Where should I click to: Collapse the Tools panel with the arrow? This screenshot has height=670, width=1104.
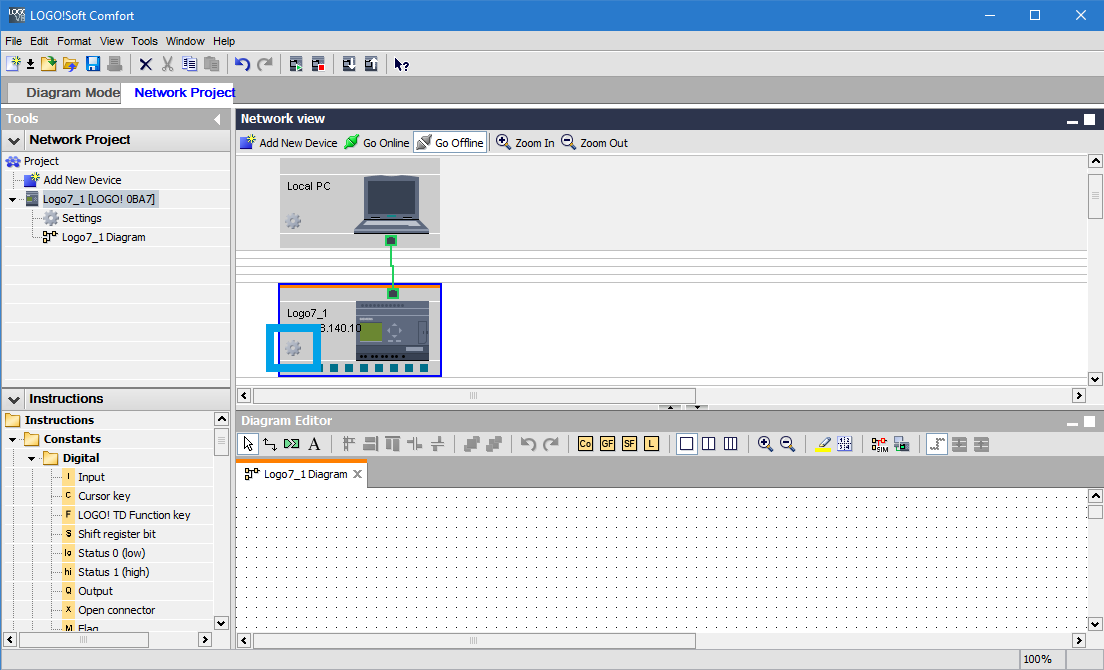pyautogui.click(x=218, y=119)
